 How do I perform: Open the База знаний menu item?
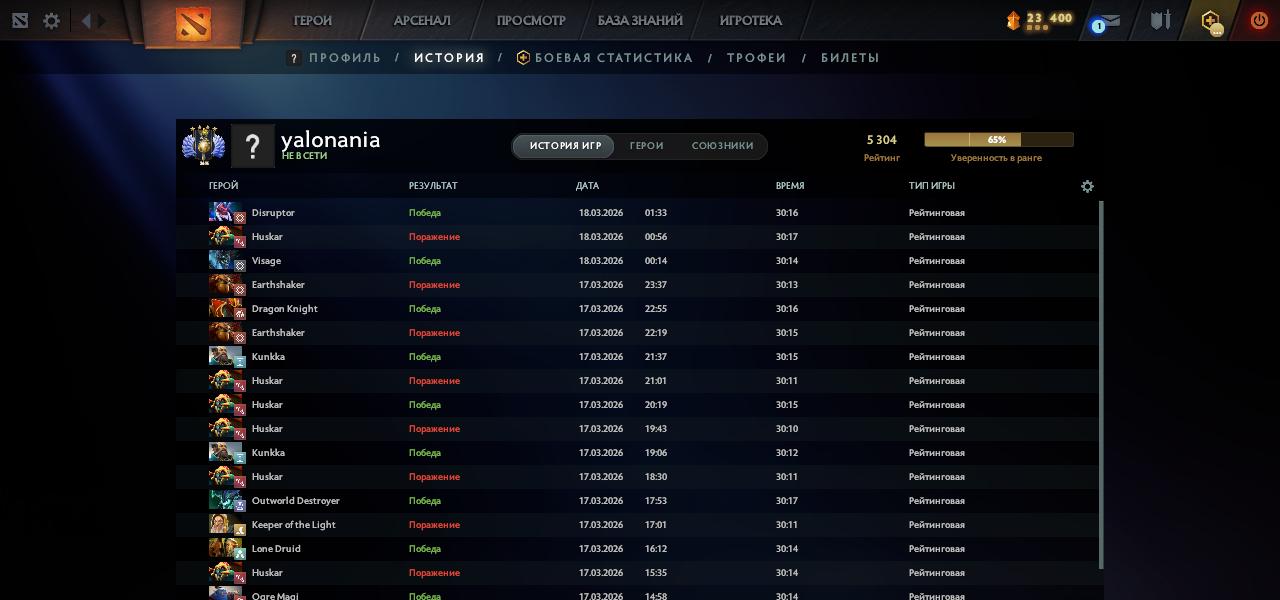pyautogui.click(x=640, y=20)
